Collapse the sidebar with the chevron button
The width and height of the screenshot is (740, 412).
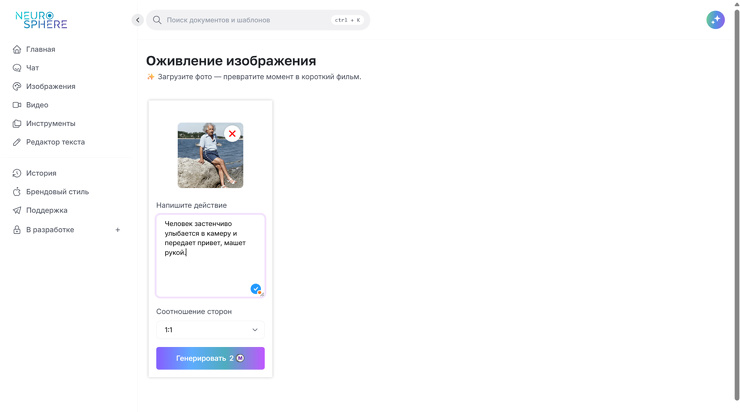pos(137,20)
